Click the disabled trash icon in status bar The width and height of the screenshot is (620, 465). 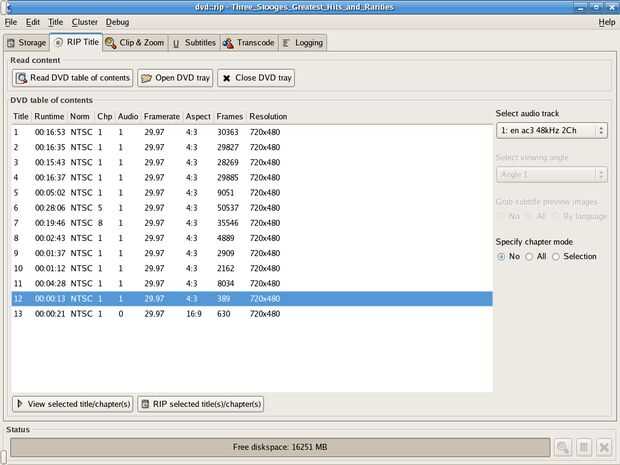pos(584,448)
